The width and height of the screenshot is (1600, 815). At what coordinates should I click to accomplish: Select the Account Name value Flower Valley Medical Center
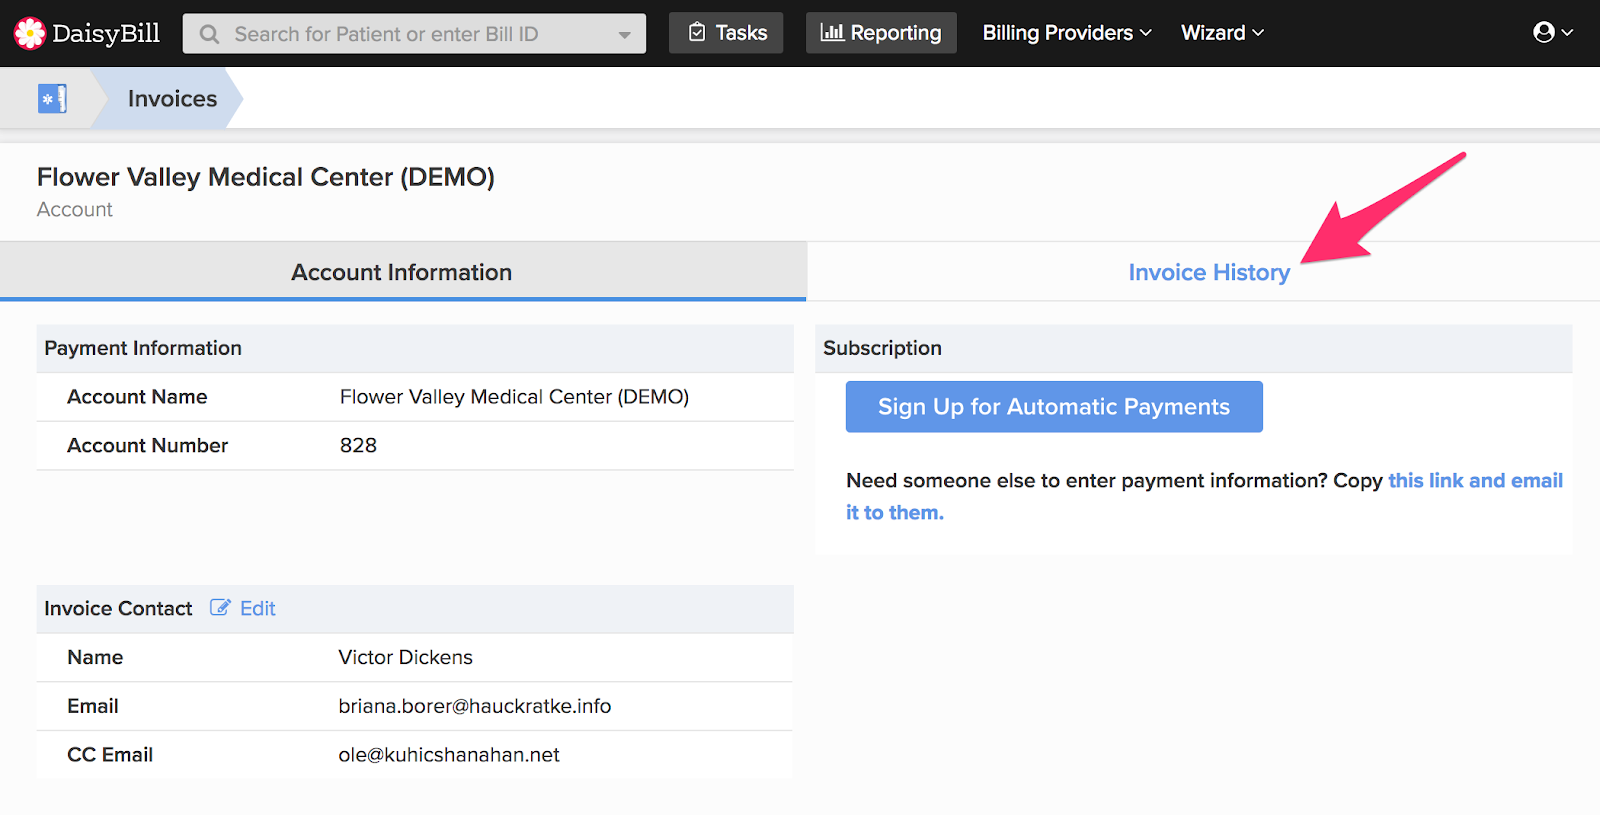click(x=514, y=397)
